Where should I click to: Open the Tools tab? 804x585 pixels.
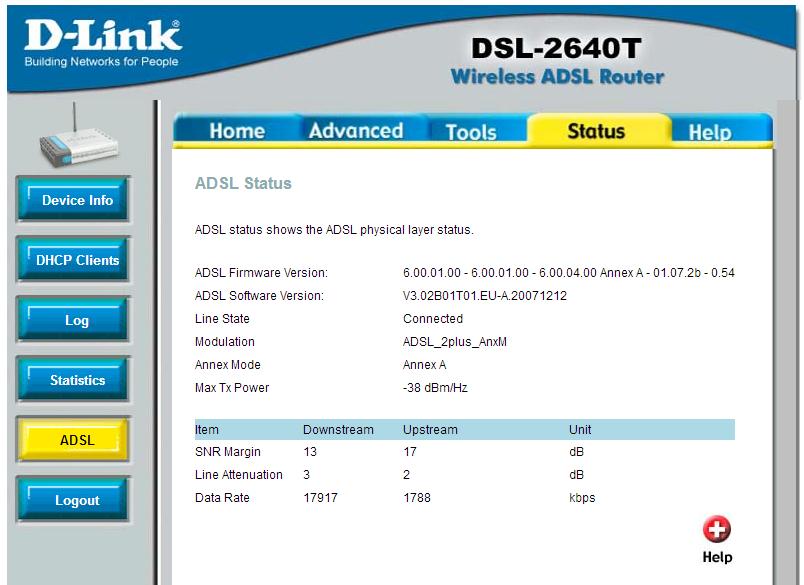471,132
